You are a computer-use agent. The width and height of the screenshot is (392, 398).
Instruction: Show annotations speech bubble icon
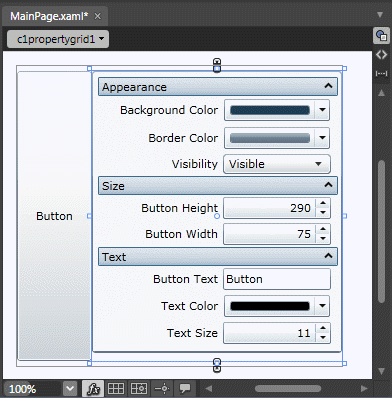tap(185, 388)
